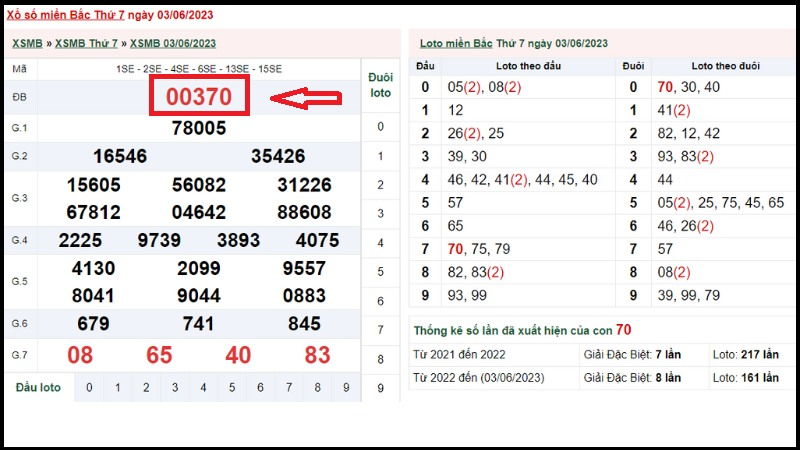800x450 pixels.
Task: Select Đầu loto digit 2 filter
Action: coord(146,388)
